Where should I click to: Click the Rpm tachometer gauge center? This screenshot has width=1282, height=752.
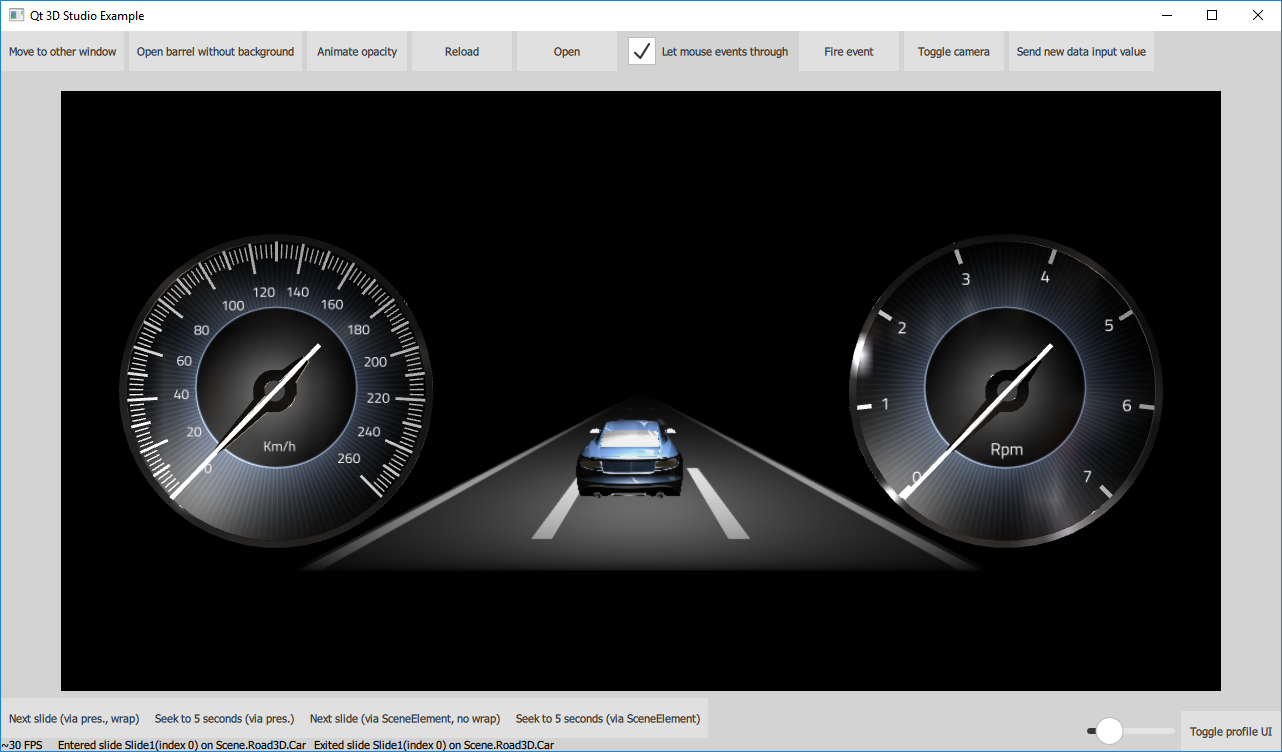(1005, 391)
